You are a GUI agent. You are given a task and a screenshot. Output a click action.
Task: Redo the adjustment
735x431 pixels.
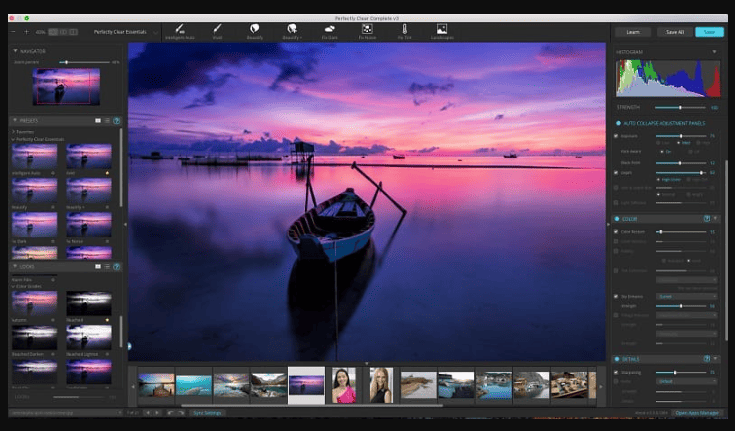tap(180, 413)
